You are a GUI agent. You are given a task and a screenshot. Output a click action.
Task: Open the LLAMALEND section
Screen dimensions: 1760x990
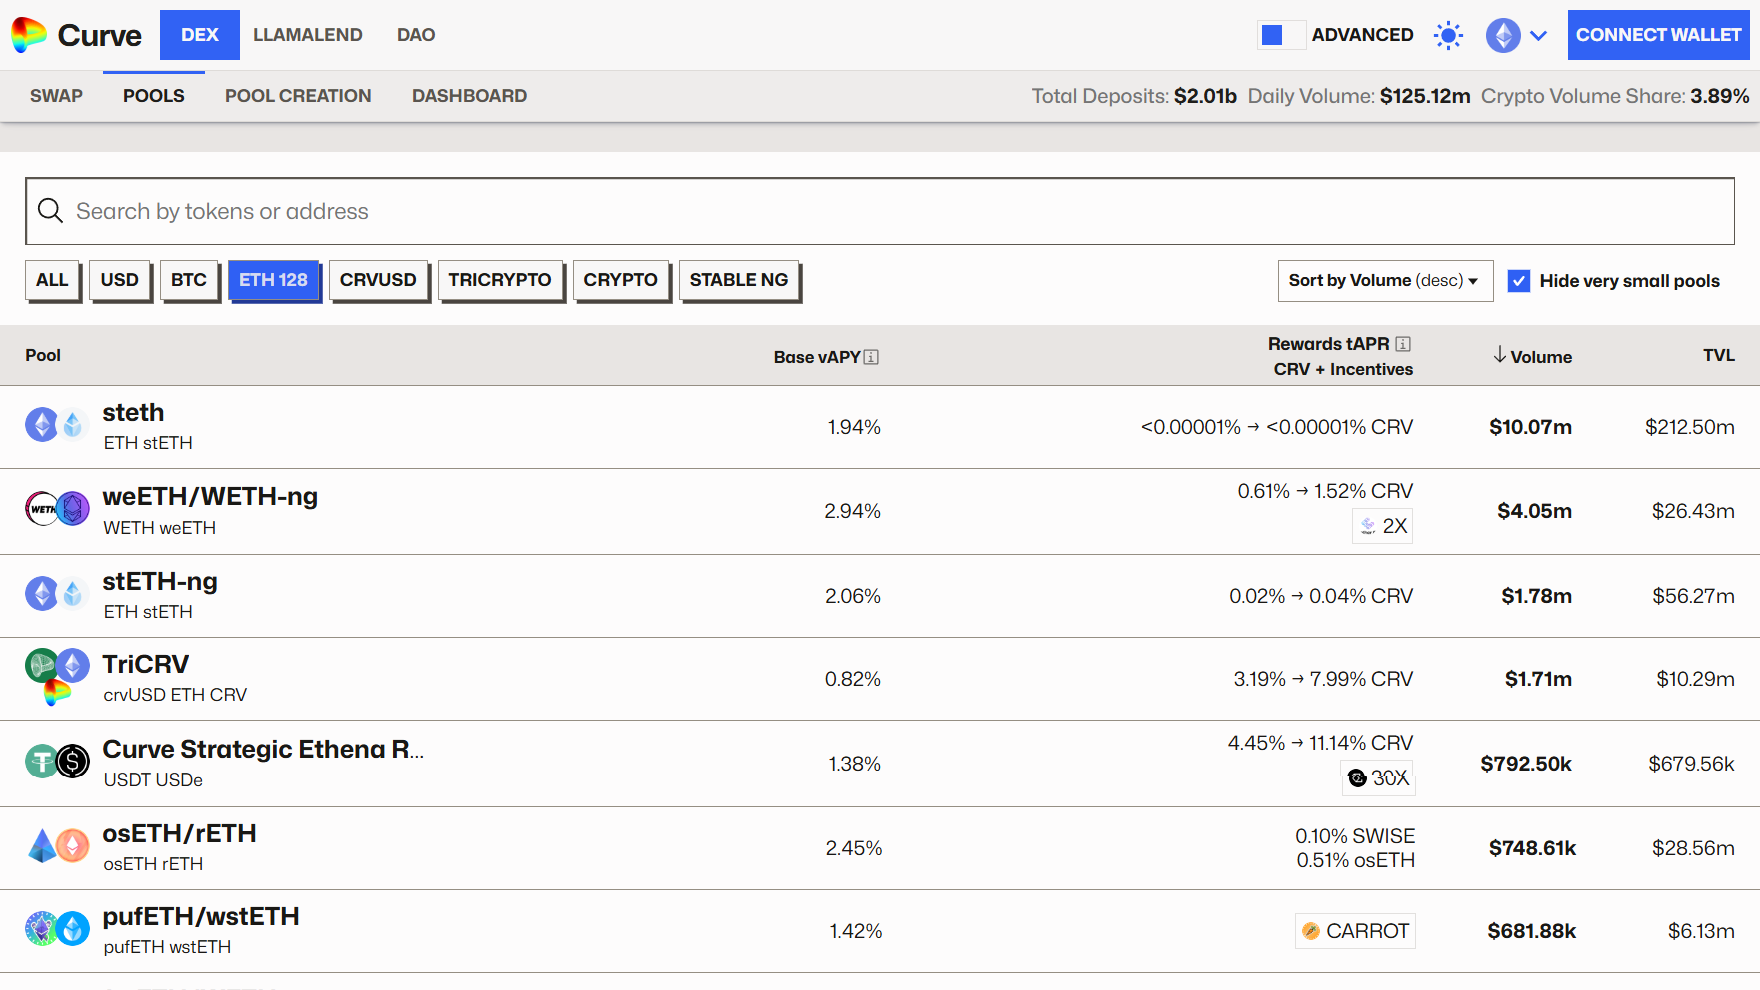click(308, 35)
